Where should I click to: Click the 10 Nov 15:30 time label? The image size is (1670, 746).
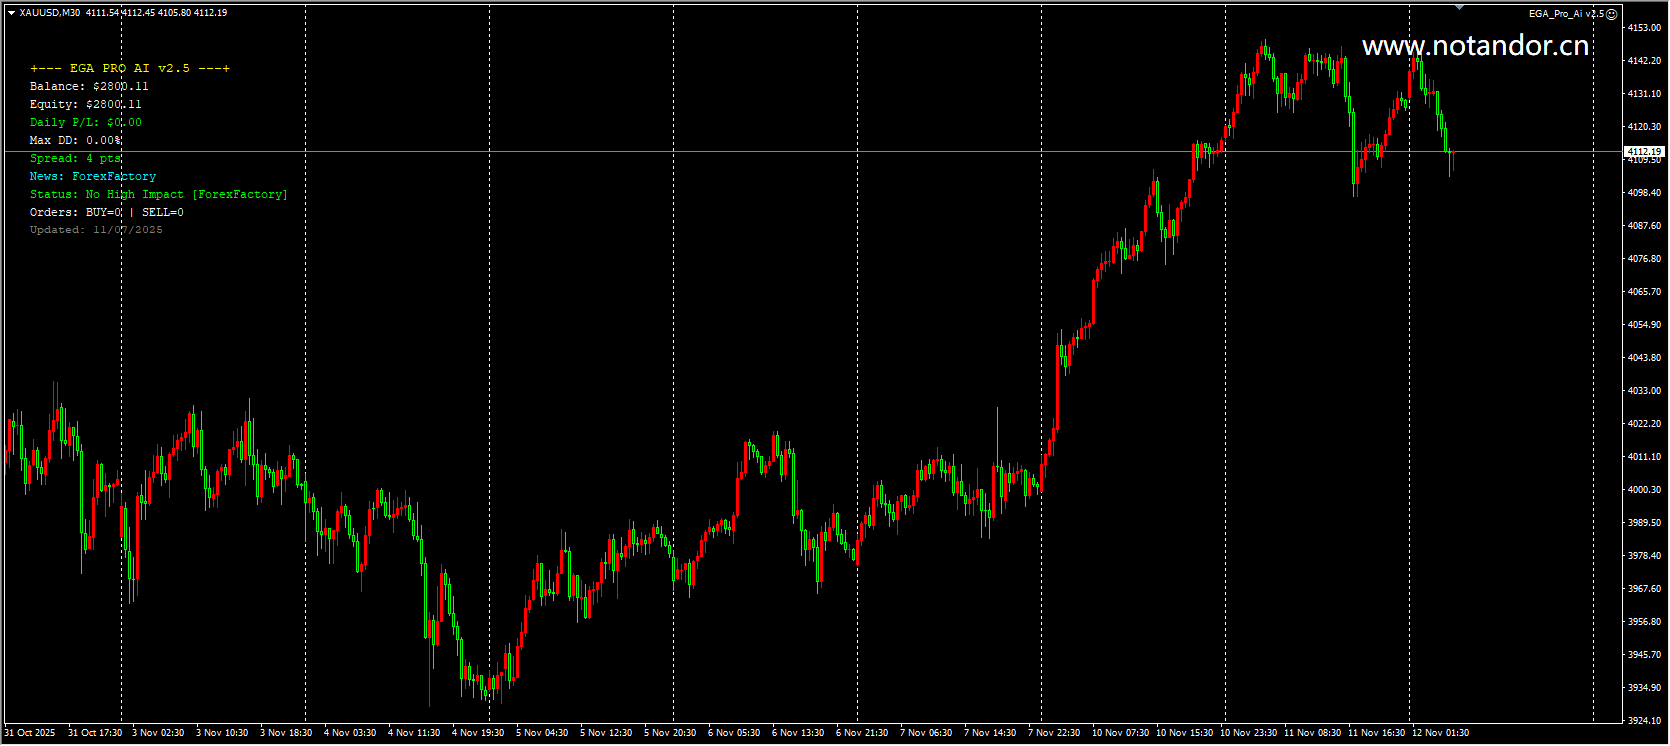(x=1184, y=733)
